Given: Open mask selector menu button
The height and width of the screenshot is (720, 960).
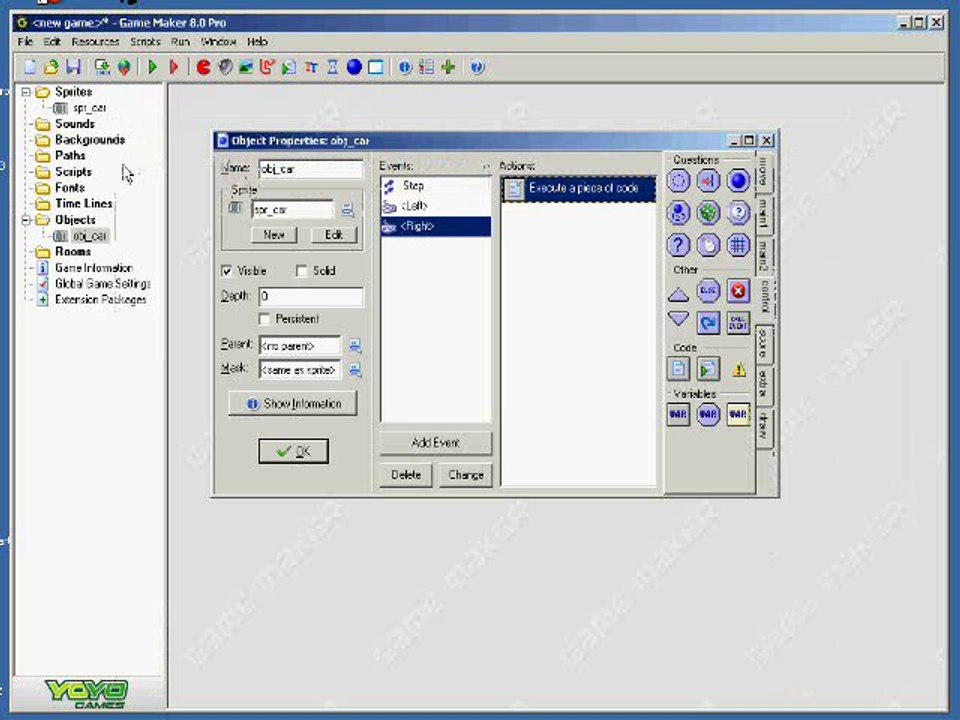Looking at the screenshot, I should pos(355,370).
